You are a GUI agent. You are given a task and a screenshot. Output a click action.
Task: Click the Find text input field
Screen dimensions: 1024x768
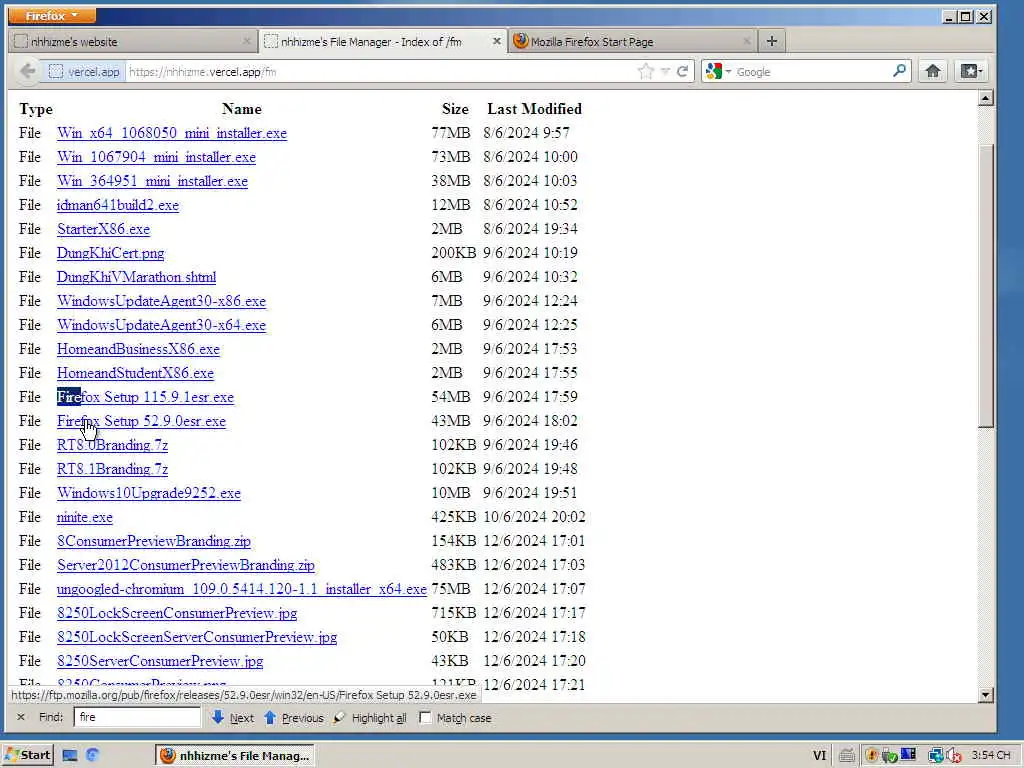[137, 717]
